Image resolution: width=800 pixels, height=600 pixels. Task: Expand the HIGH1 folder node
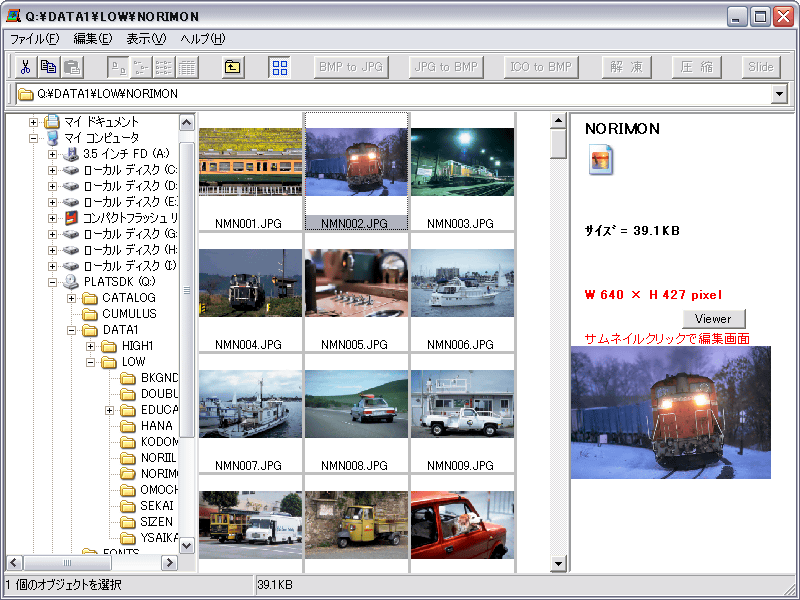coord(90,346)
